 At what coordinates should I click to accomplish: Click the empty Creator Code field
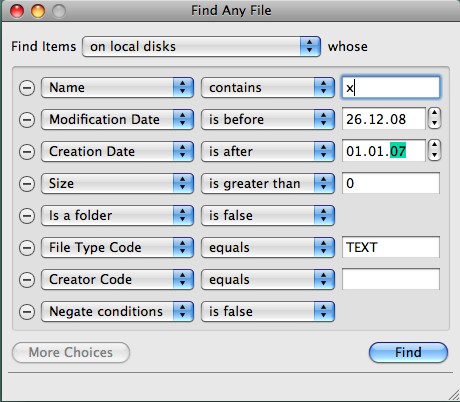click(391, 279)
